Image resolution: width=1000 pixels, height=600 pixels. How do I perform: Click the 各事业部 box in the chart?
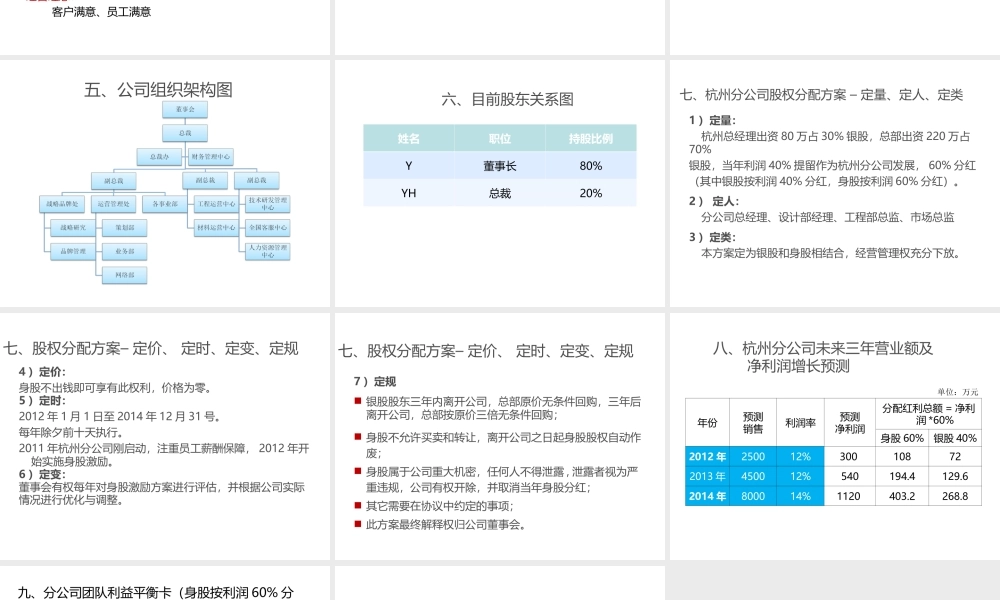(166, 203)
